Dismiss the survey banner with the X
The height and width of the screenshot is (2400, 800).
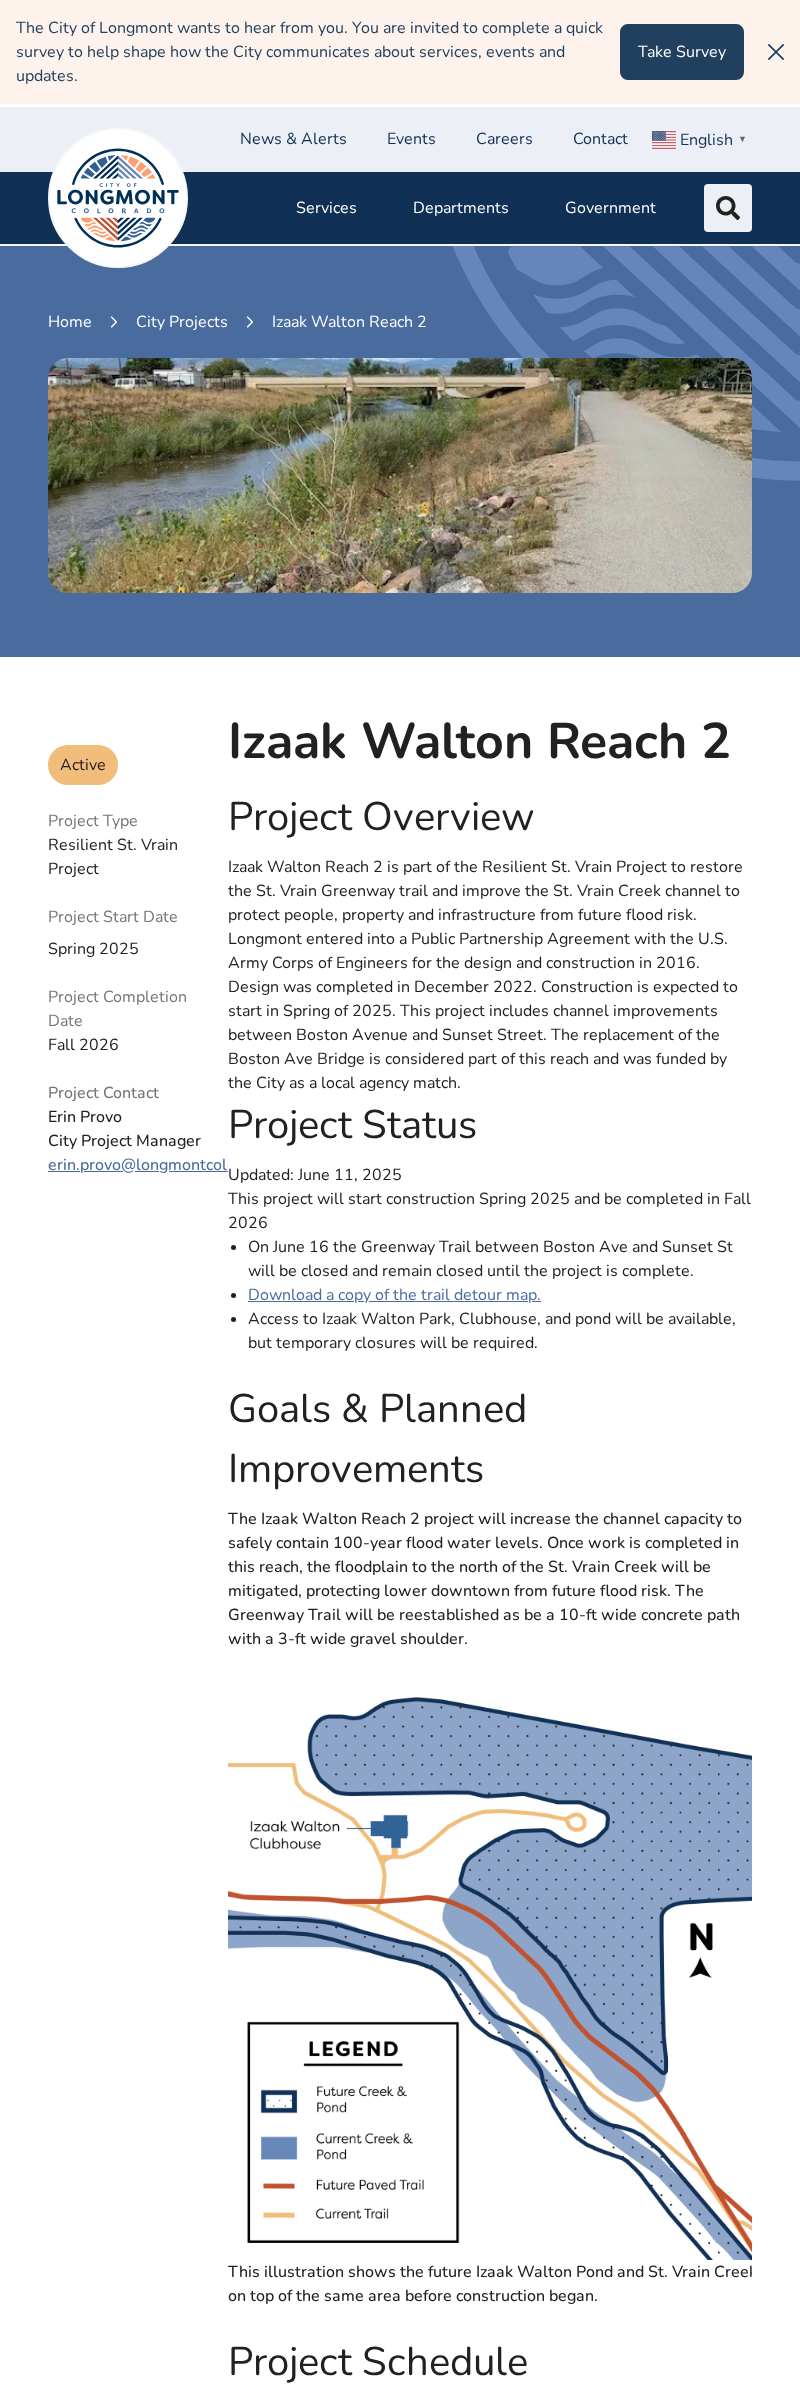pyautogui.click(x=776, y=52)
